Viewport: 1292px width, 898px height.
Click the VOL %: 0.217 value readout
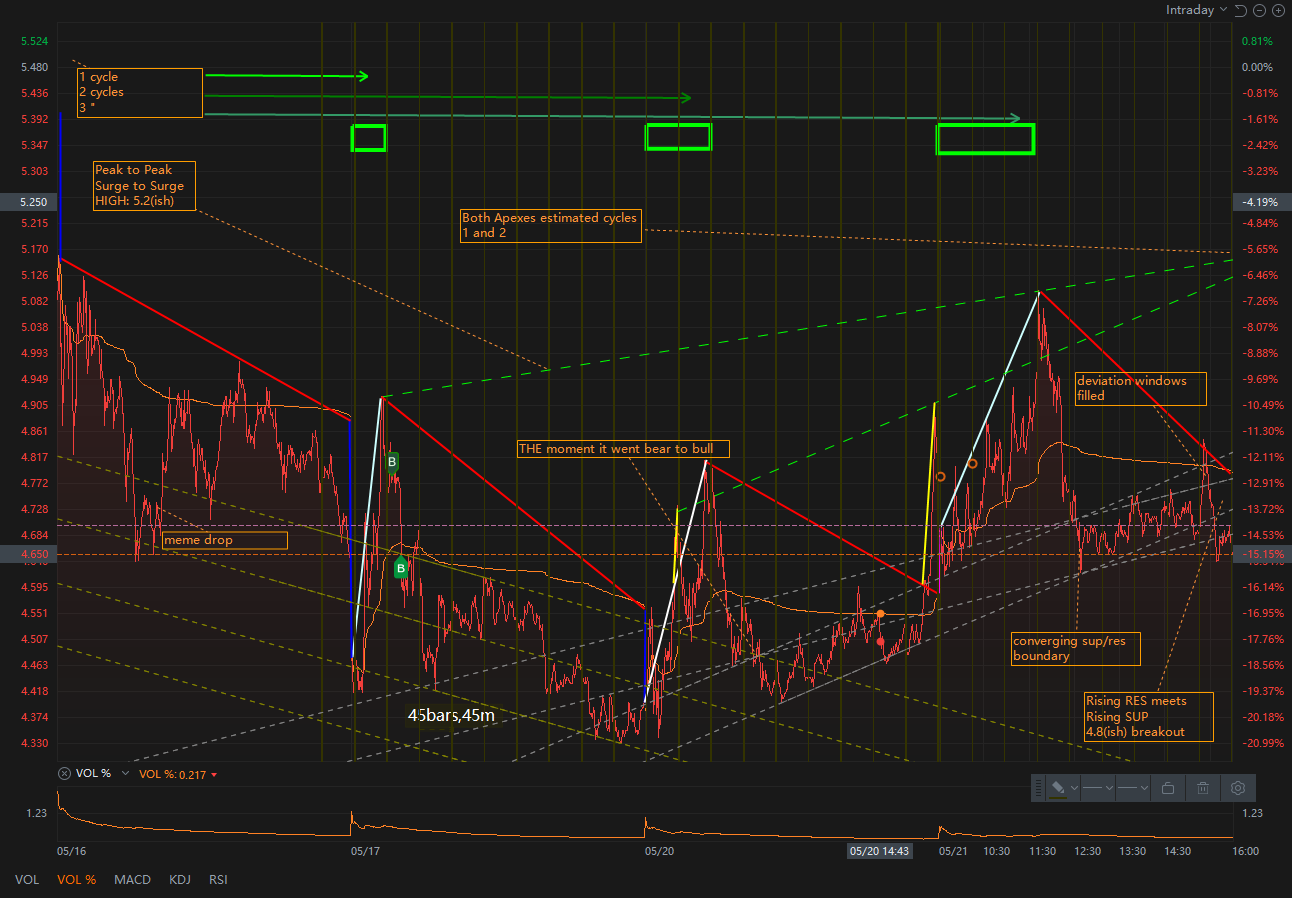[172, 774]
